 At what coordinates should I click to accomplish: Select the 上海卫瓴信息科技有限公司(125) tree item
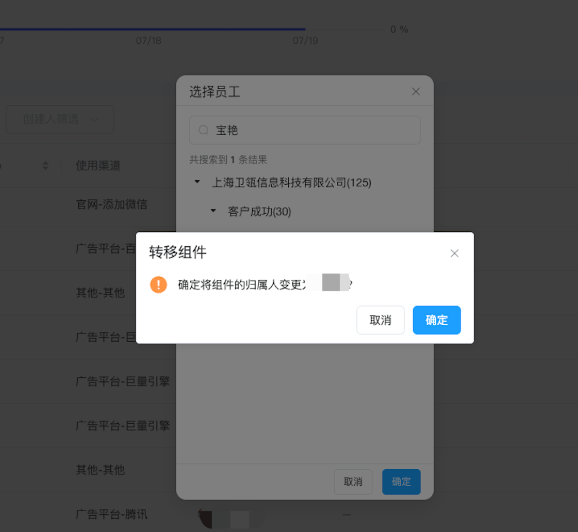tap(292, 182)
